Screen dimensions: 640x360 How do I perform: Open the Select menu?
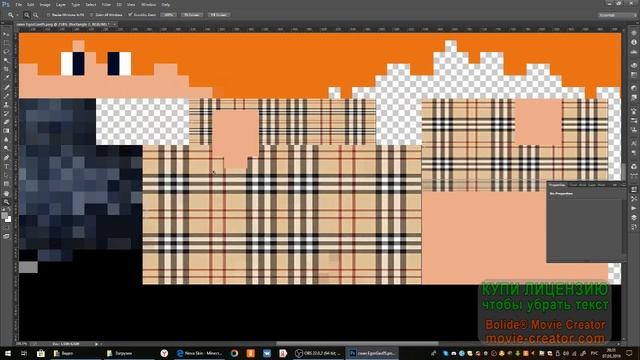tap(91, 4)
